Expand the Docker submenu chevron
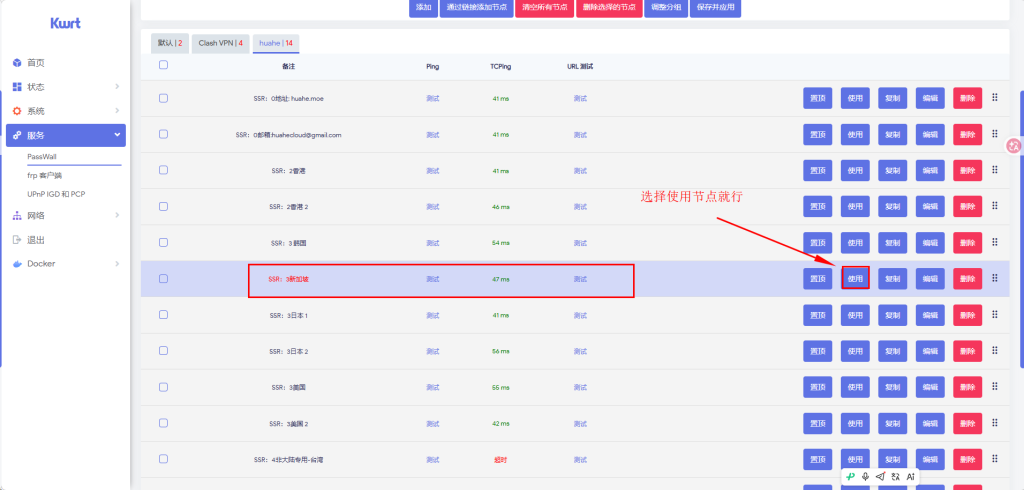 tap(117, 264)
